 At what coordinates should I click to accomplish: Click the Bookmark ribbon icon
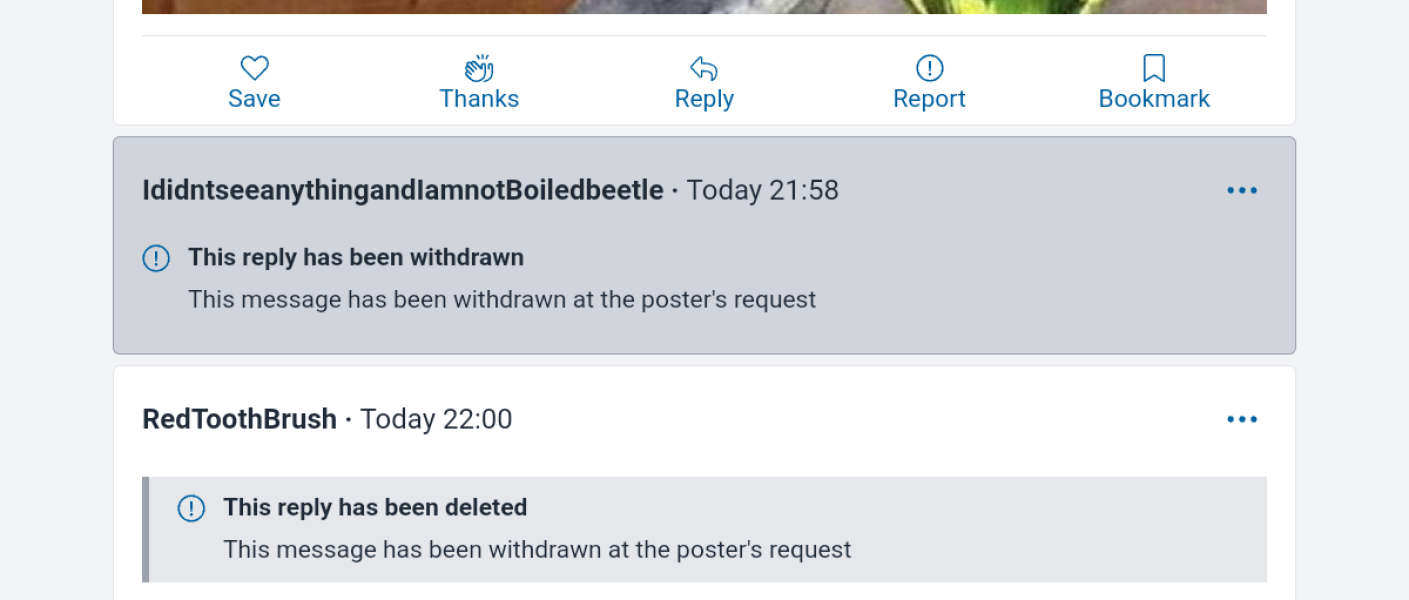[1154, 68]
